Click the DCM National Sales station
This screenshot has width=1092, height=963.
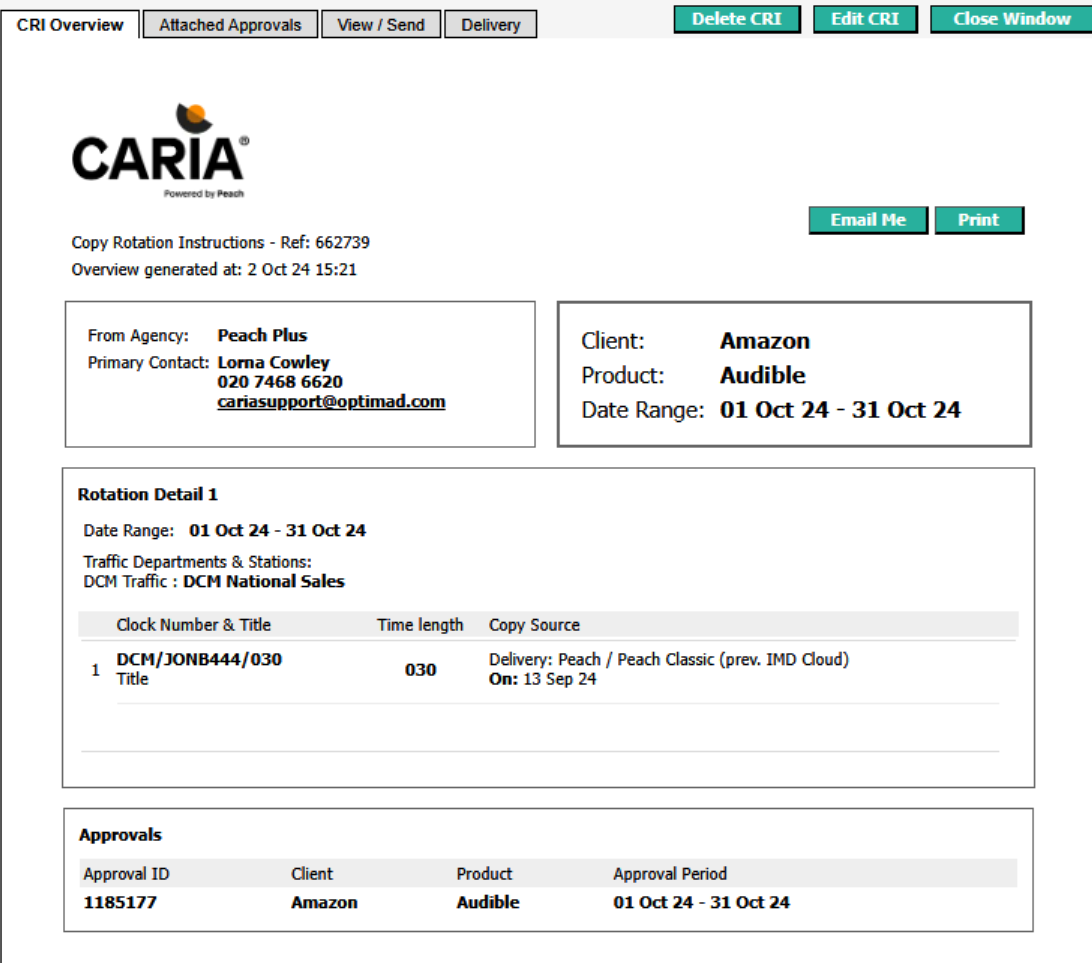[264, 581]
